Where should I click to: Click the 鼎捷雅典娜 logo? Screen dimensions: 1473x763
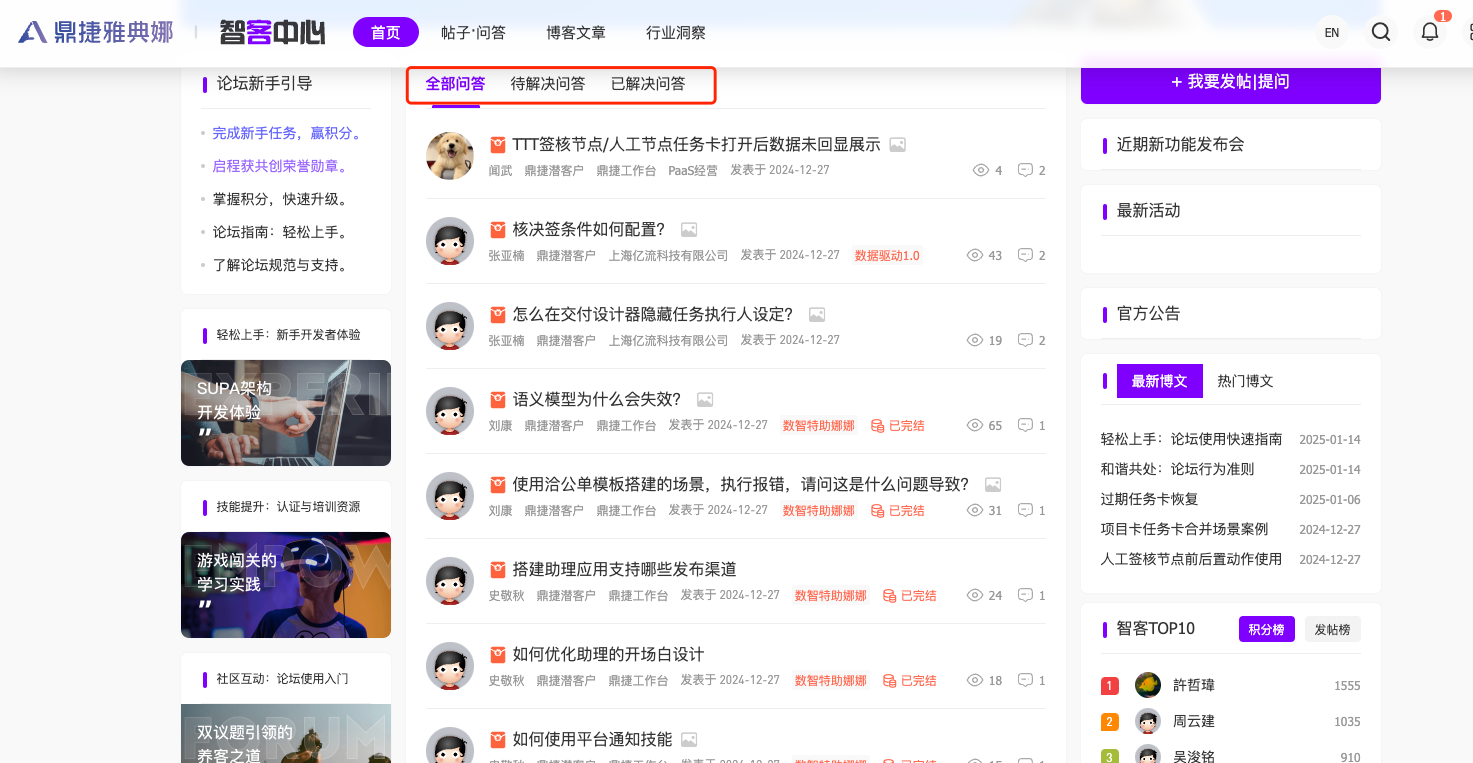tap(96, 32)
